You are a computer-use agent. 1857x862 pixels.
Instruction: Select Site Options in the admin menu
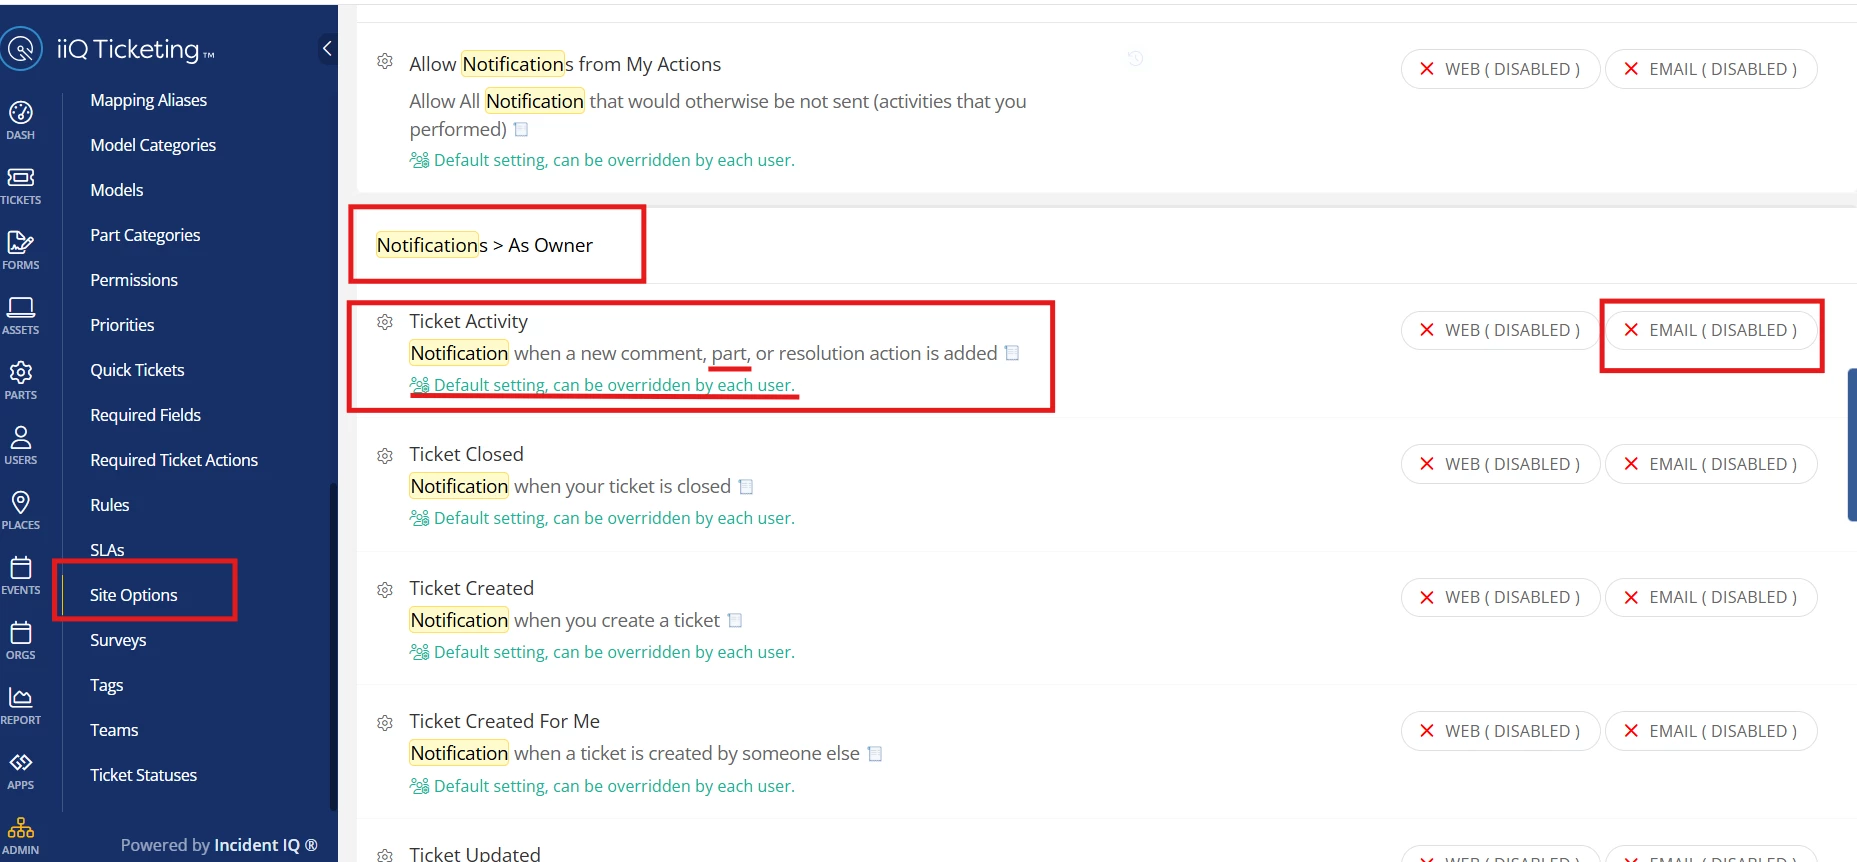click(134, 595)
